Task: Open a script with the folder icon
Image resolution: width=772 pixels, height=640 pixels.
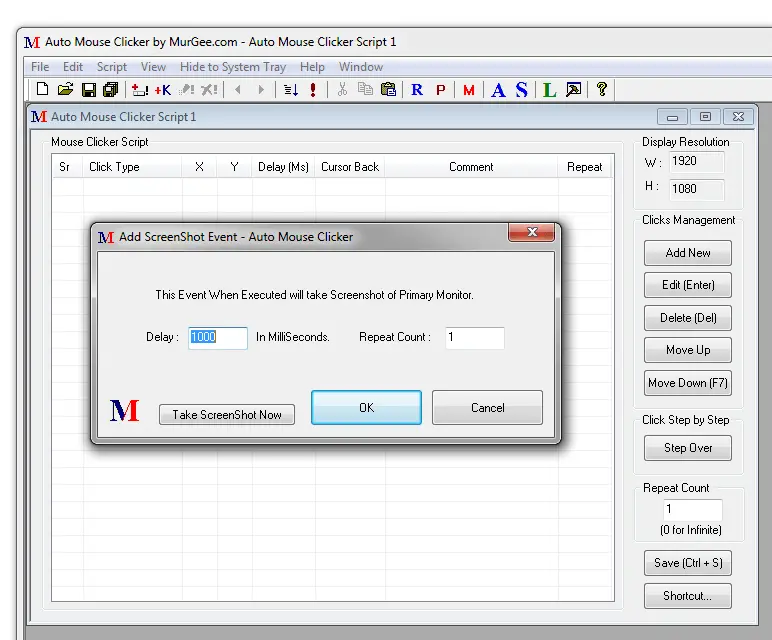Action: coord(66,90)
